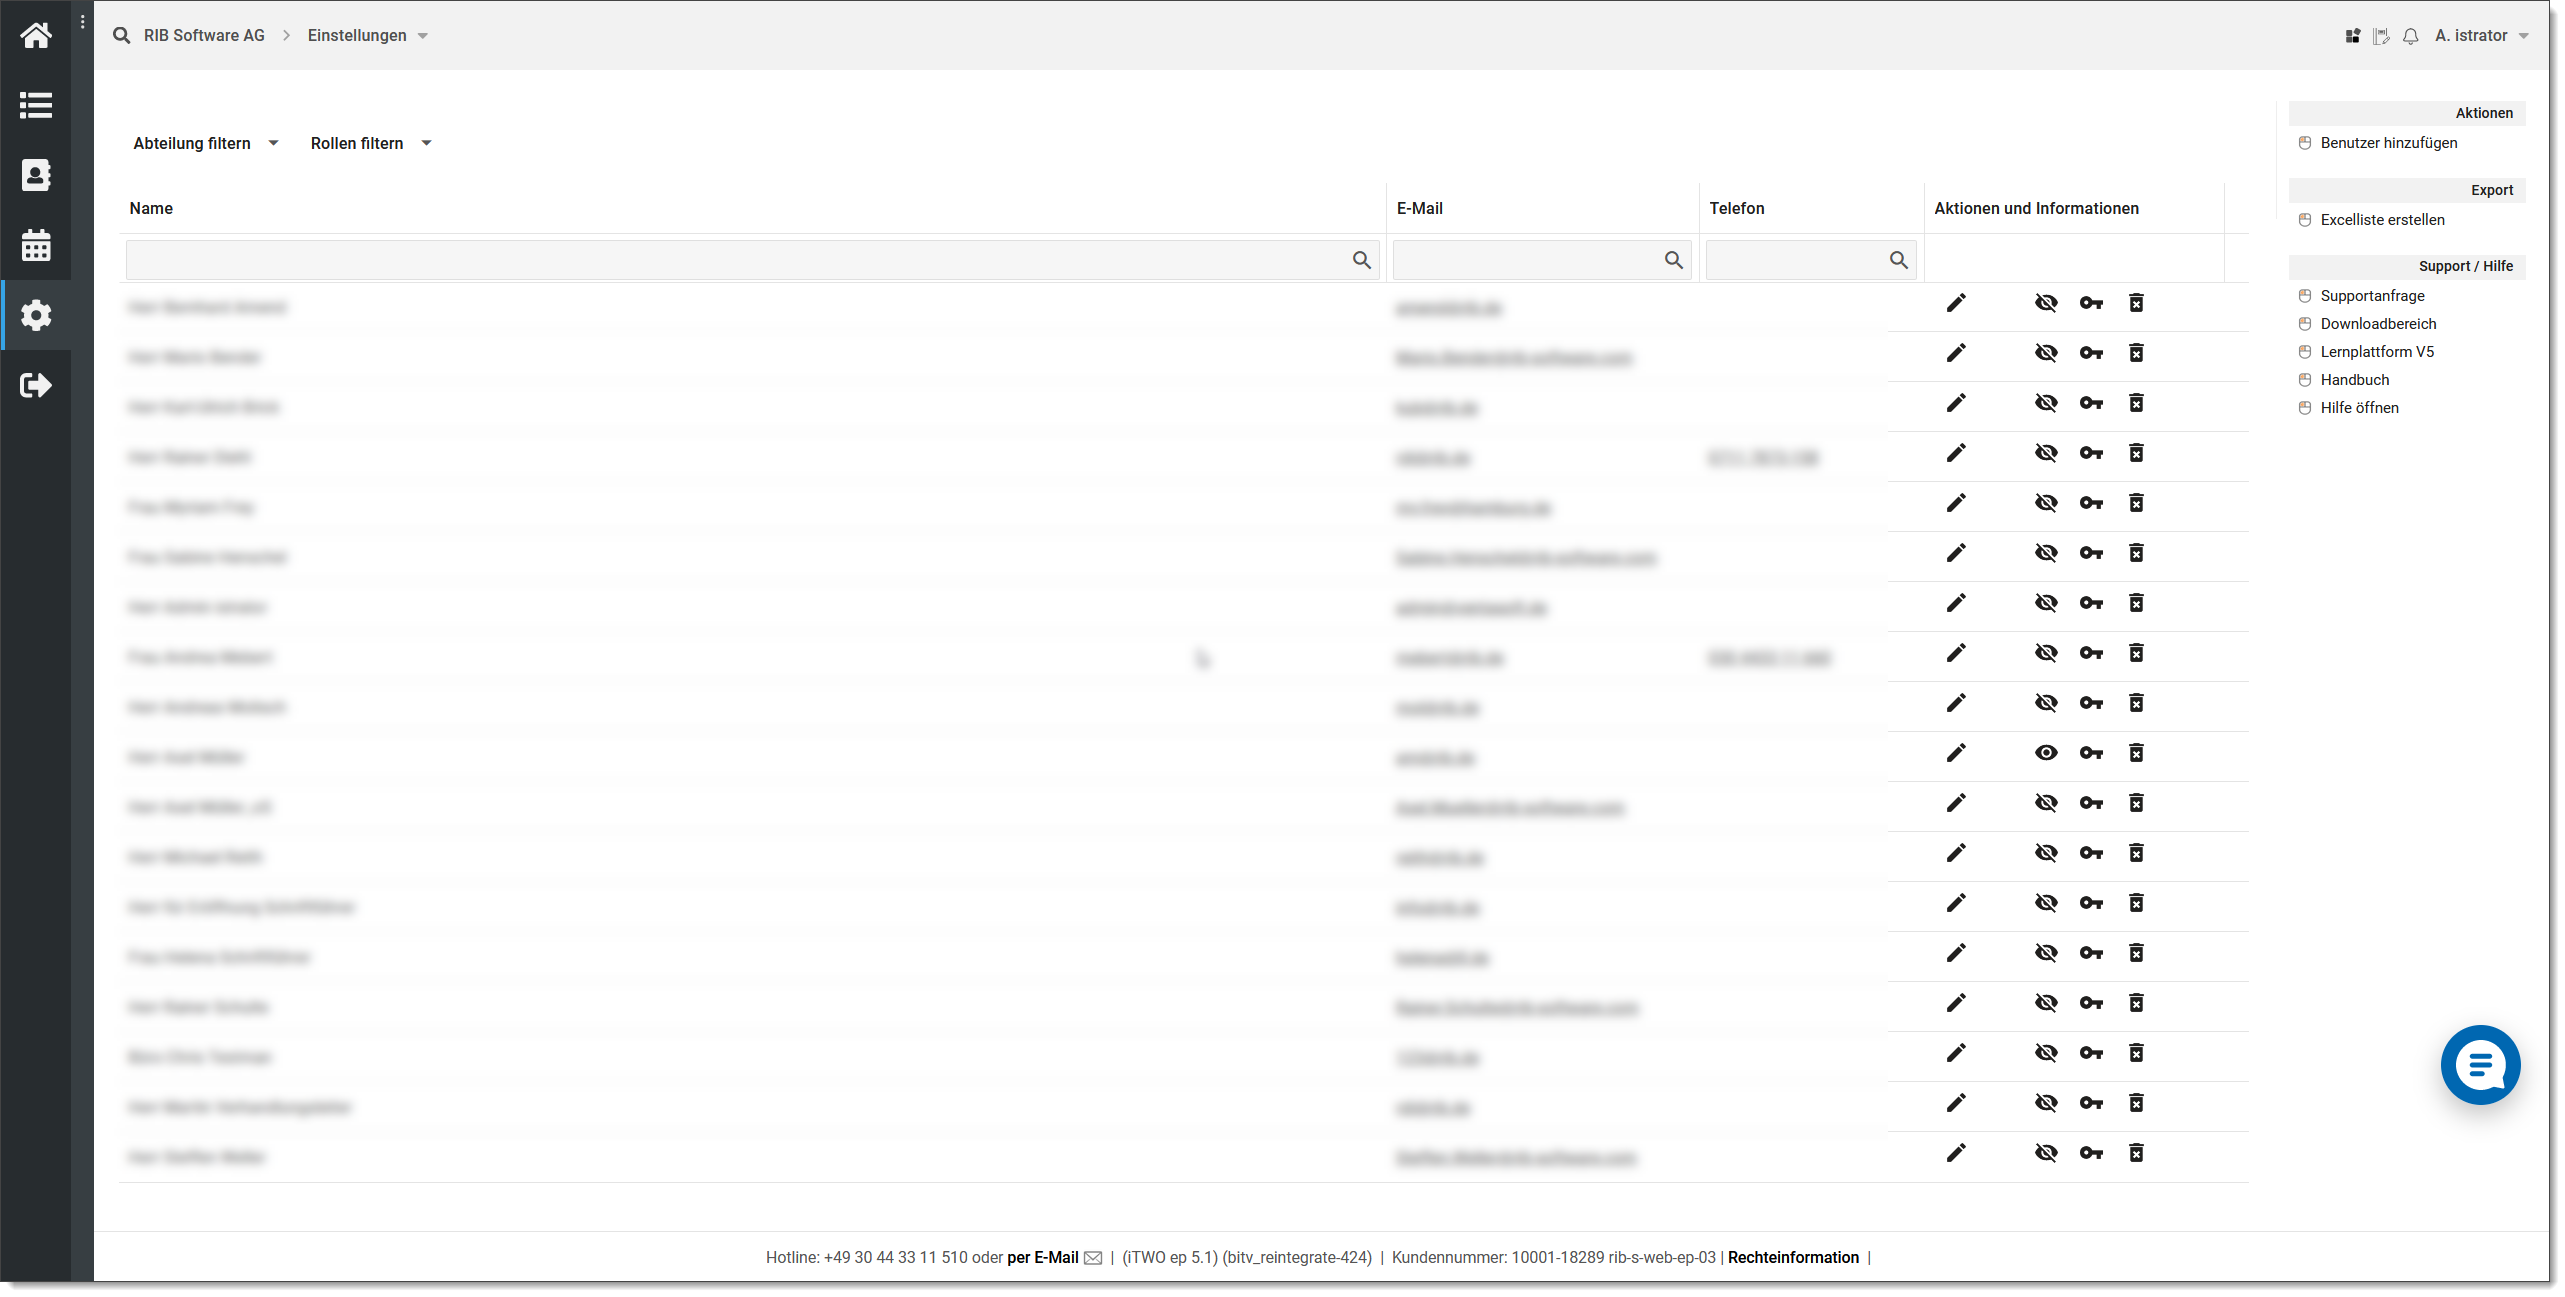Screen dimensions: 2565x1297
Task: Click the trash delete icon for last user
Action: click(2137, 1155)
